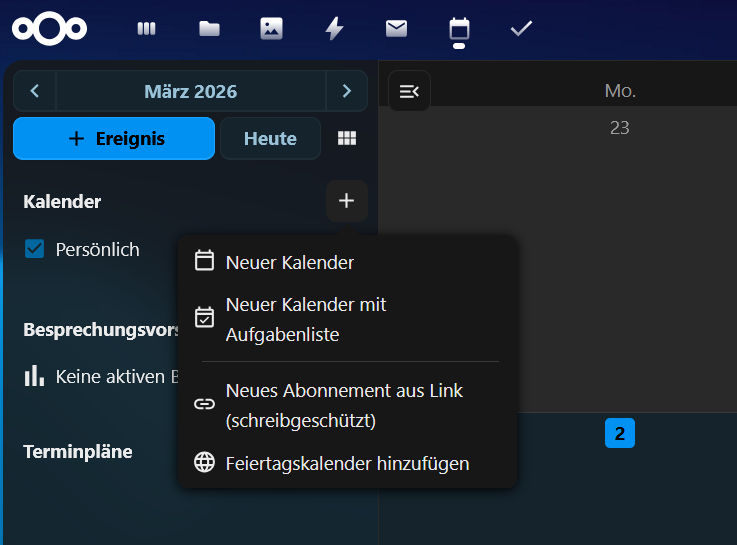The image size is (737, 545).
Task: Open the grid view selector icon
Action: pos(347,139)
